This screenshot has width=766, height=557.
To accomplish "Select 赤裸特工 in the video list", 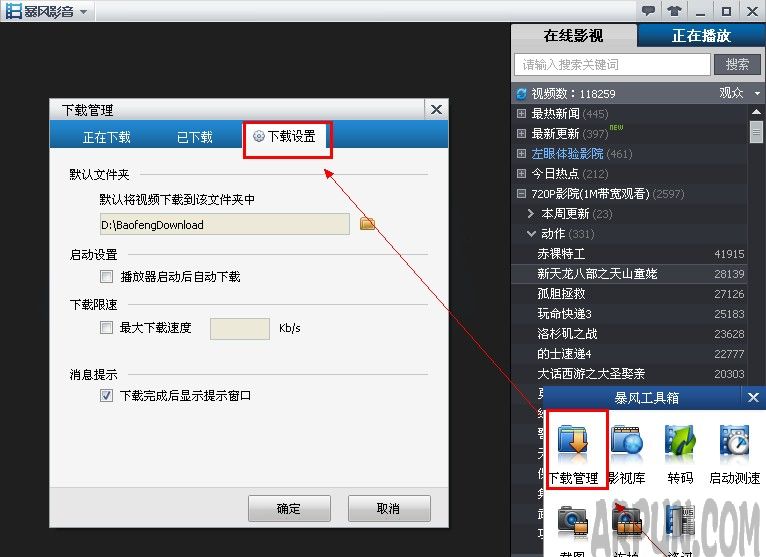I will 629,254.
